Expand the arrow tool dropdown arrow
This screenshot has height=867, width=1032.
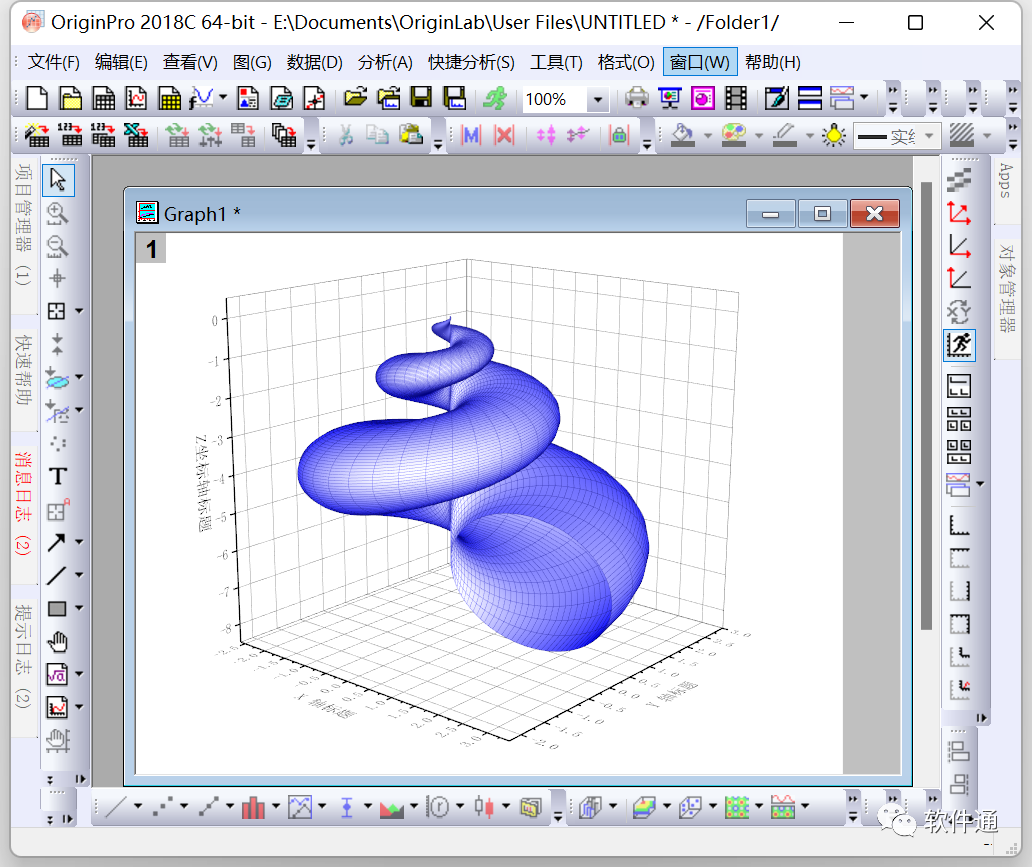tap(80, 542)
